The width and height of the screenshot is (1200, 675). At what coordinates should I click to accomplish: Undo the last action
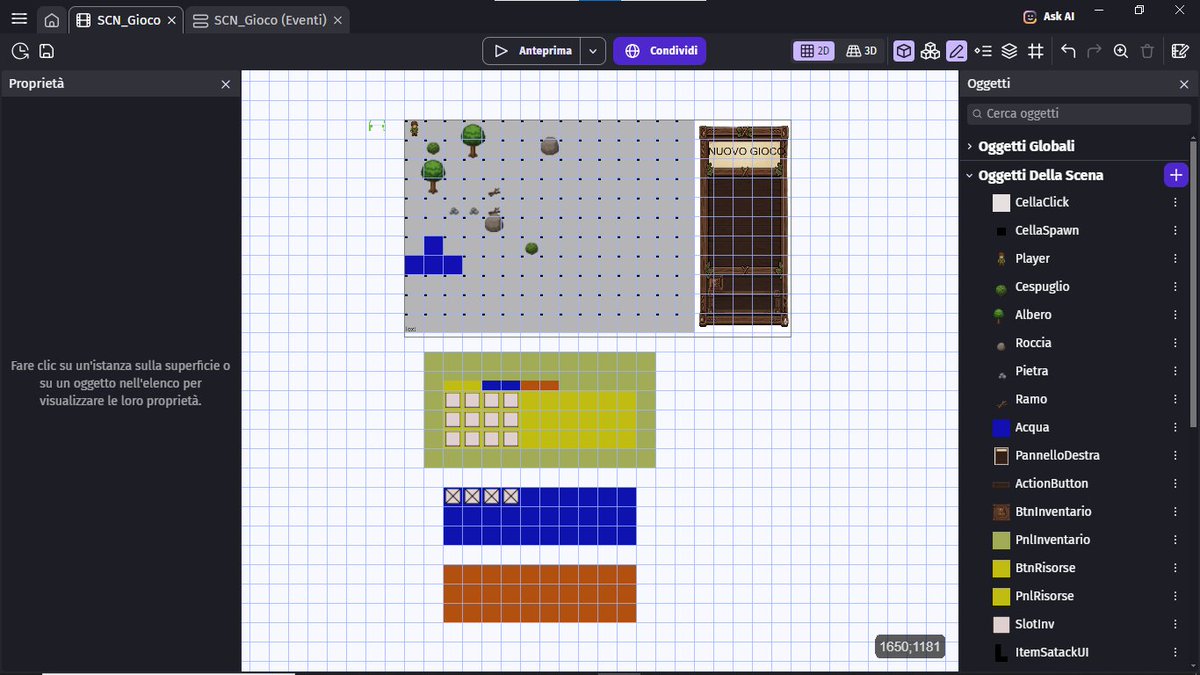tap(1068, 51)
